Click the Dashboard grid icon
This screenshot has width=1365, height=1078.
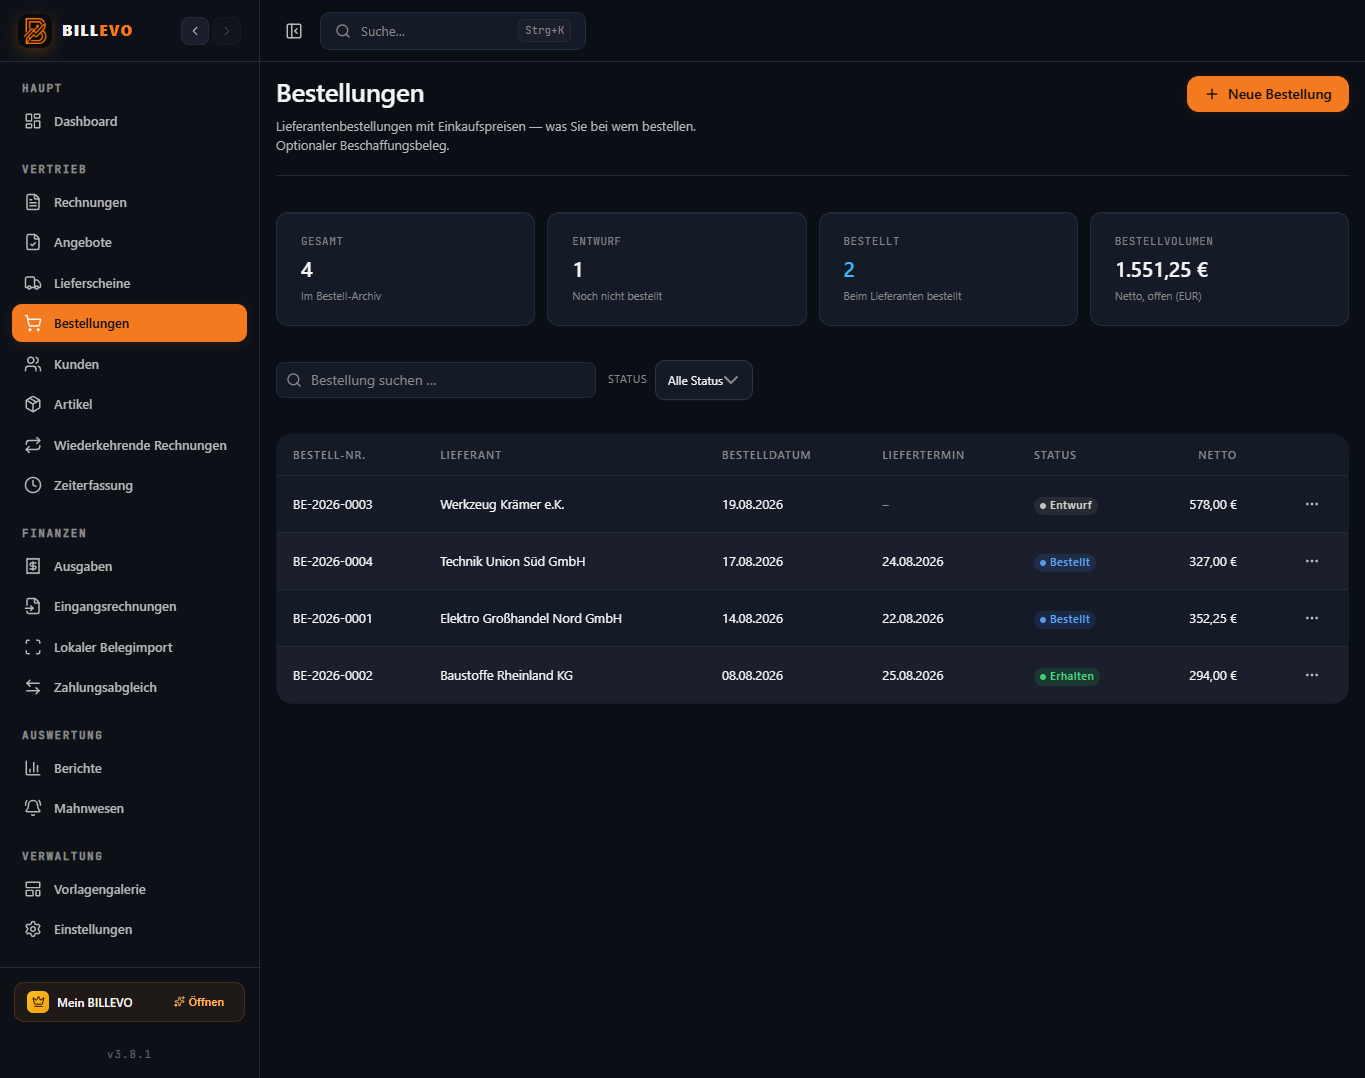pos(33,121)
